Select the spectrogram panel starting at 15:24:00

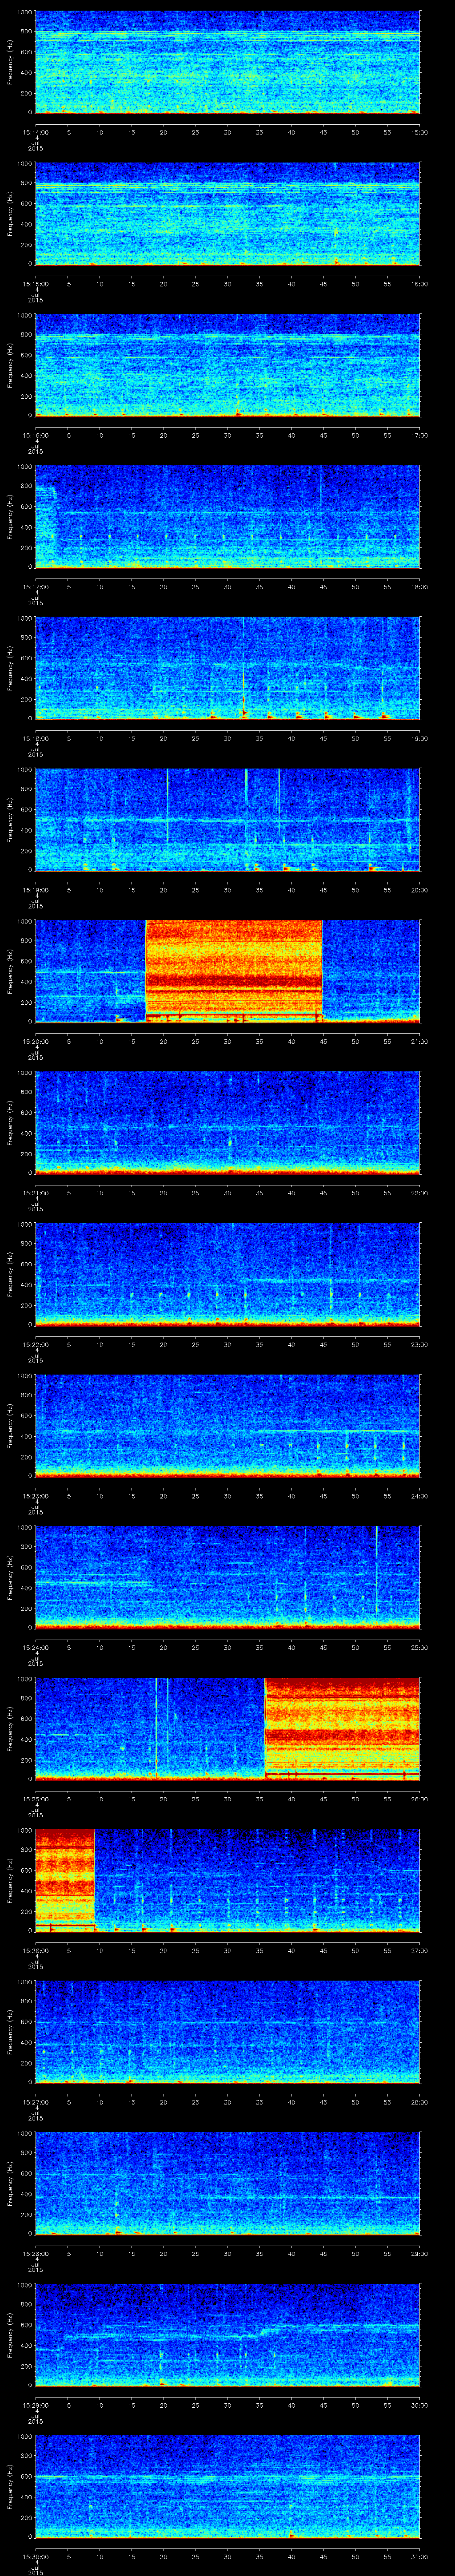click(227, 1577)
